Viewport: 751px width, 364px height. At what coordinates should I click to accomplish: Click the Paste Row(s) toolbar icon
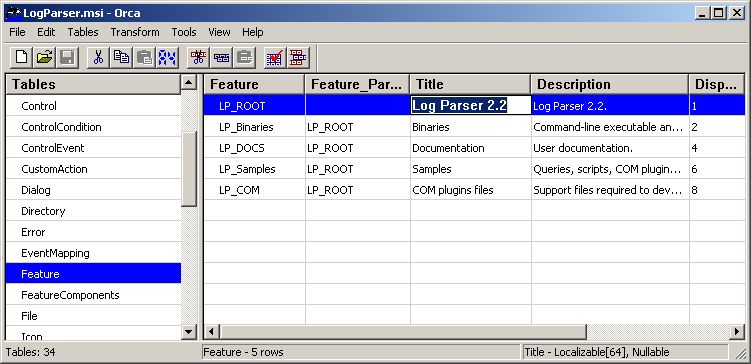[x=245, y=58]
